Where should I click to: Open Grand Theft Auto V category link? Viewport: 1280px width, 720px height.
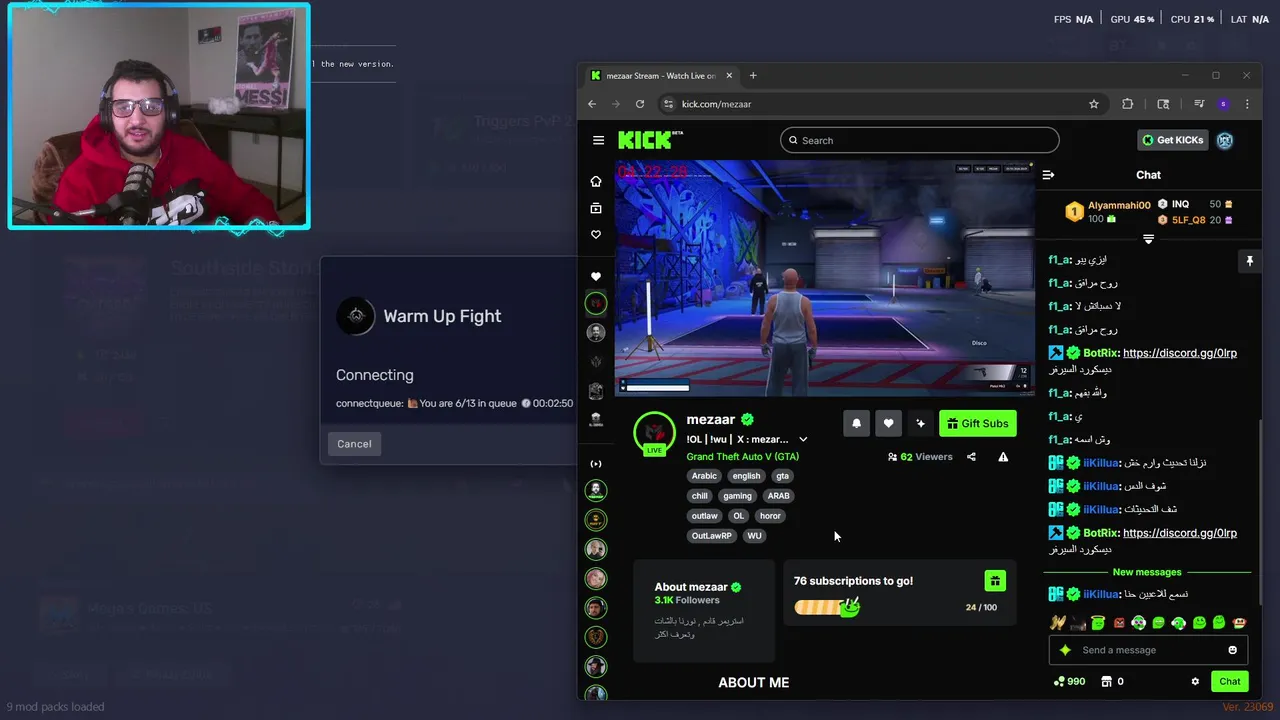pos(742,457)
